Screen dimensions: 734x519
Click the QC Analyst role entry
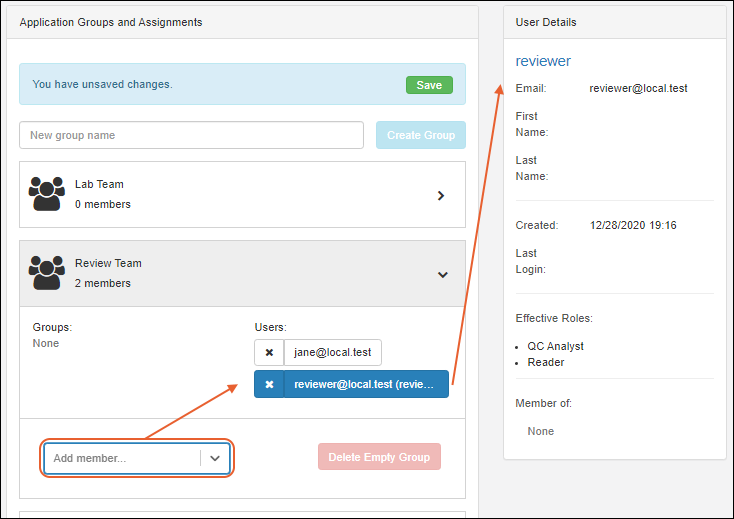555,346
